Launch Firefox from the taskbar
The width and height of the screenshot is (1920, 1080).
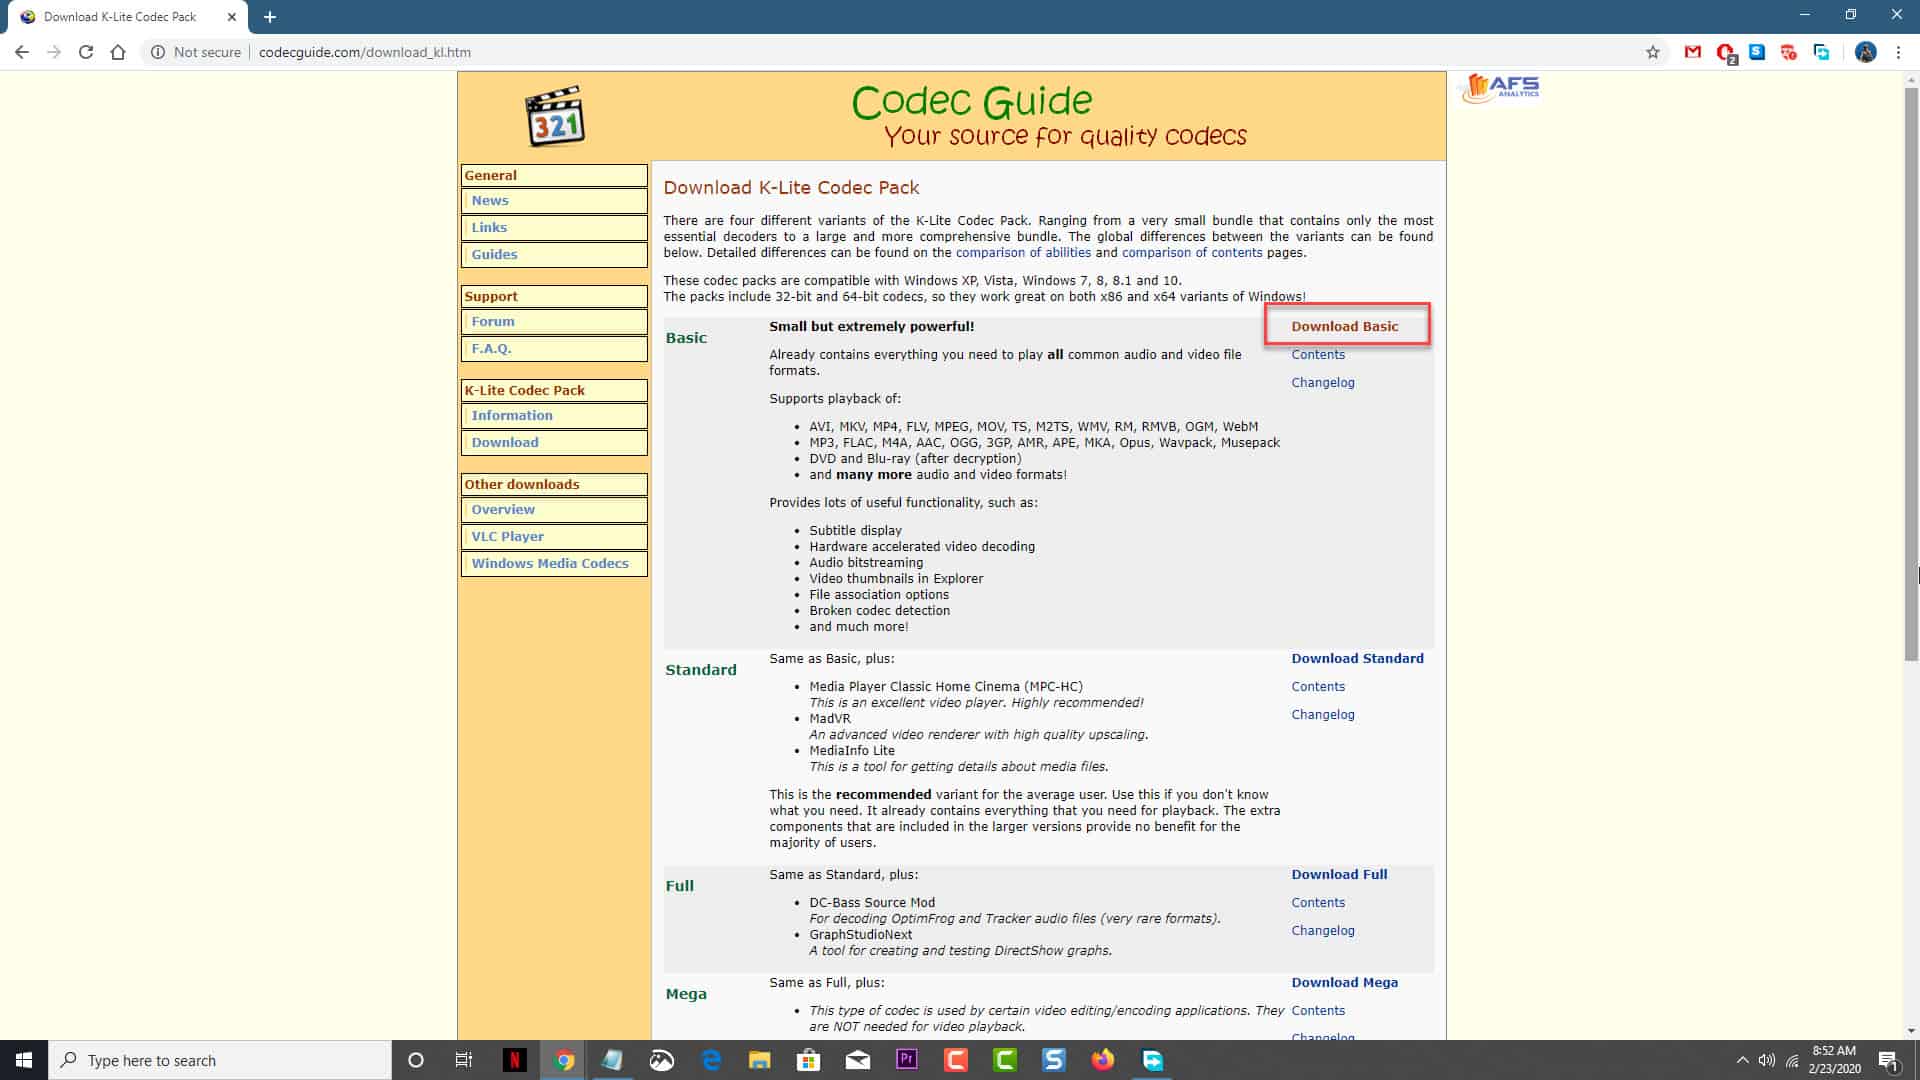click(x=1103, y=1060)
